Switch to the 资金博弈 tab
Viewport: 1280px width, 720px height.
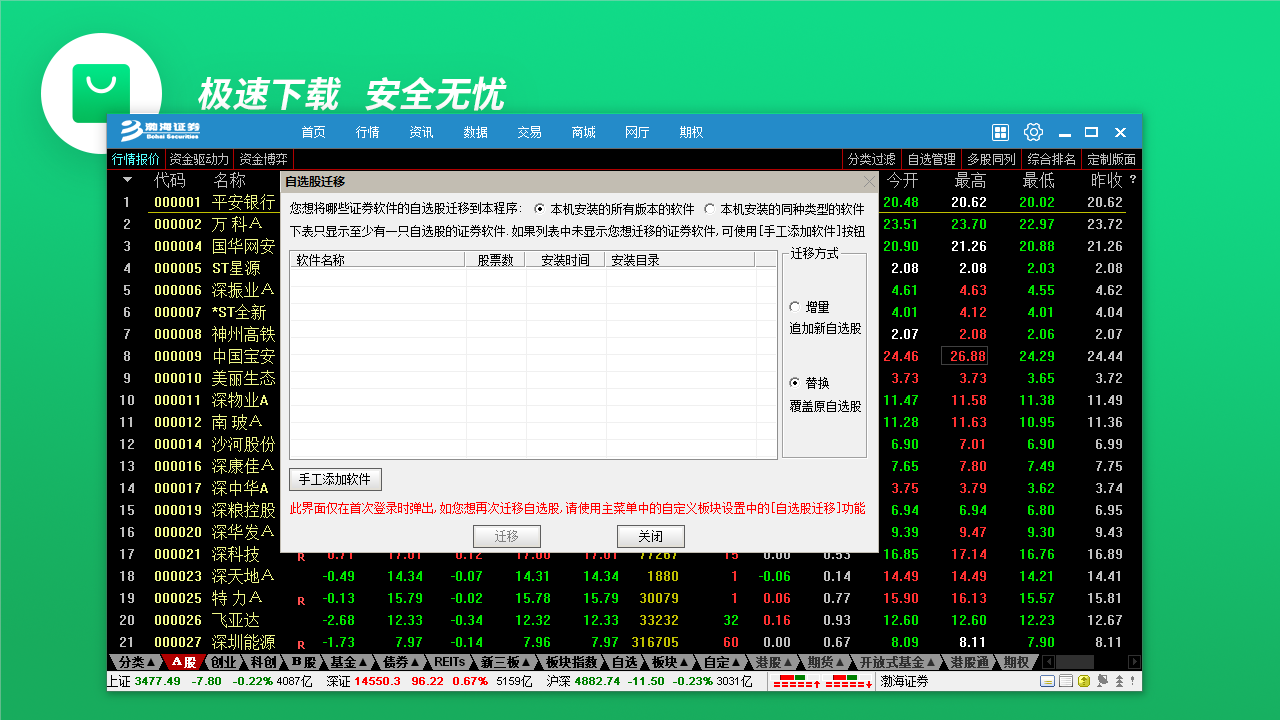[263, 158]
